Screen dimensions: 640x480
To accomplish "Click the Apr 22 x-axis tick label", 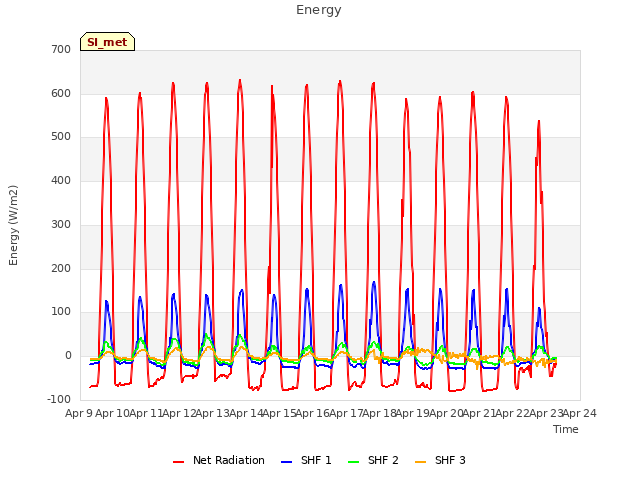I will [512, 413].
